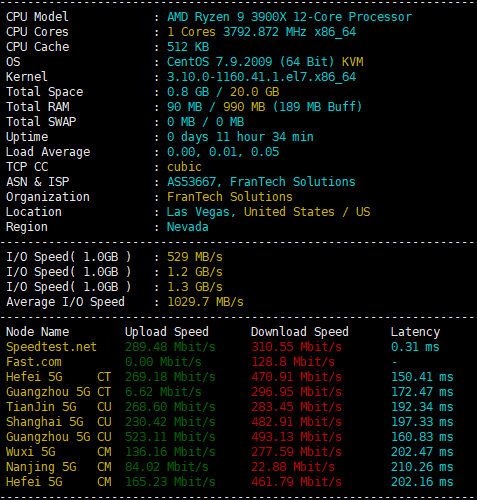The width and height of the screenshot is (477, 500).
Task: Click Average I/O Speed value 1029.7 MB/s
Action: [205, 302]
